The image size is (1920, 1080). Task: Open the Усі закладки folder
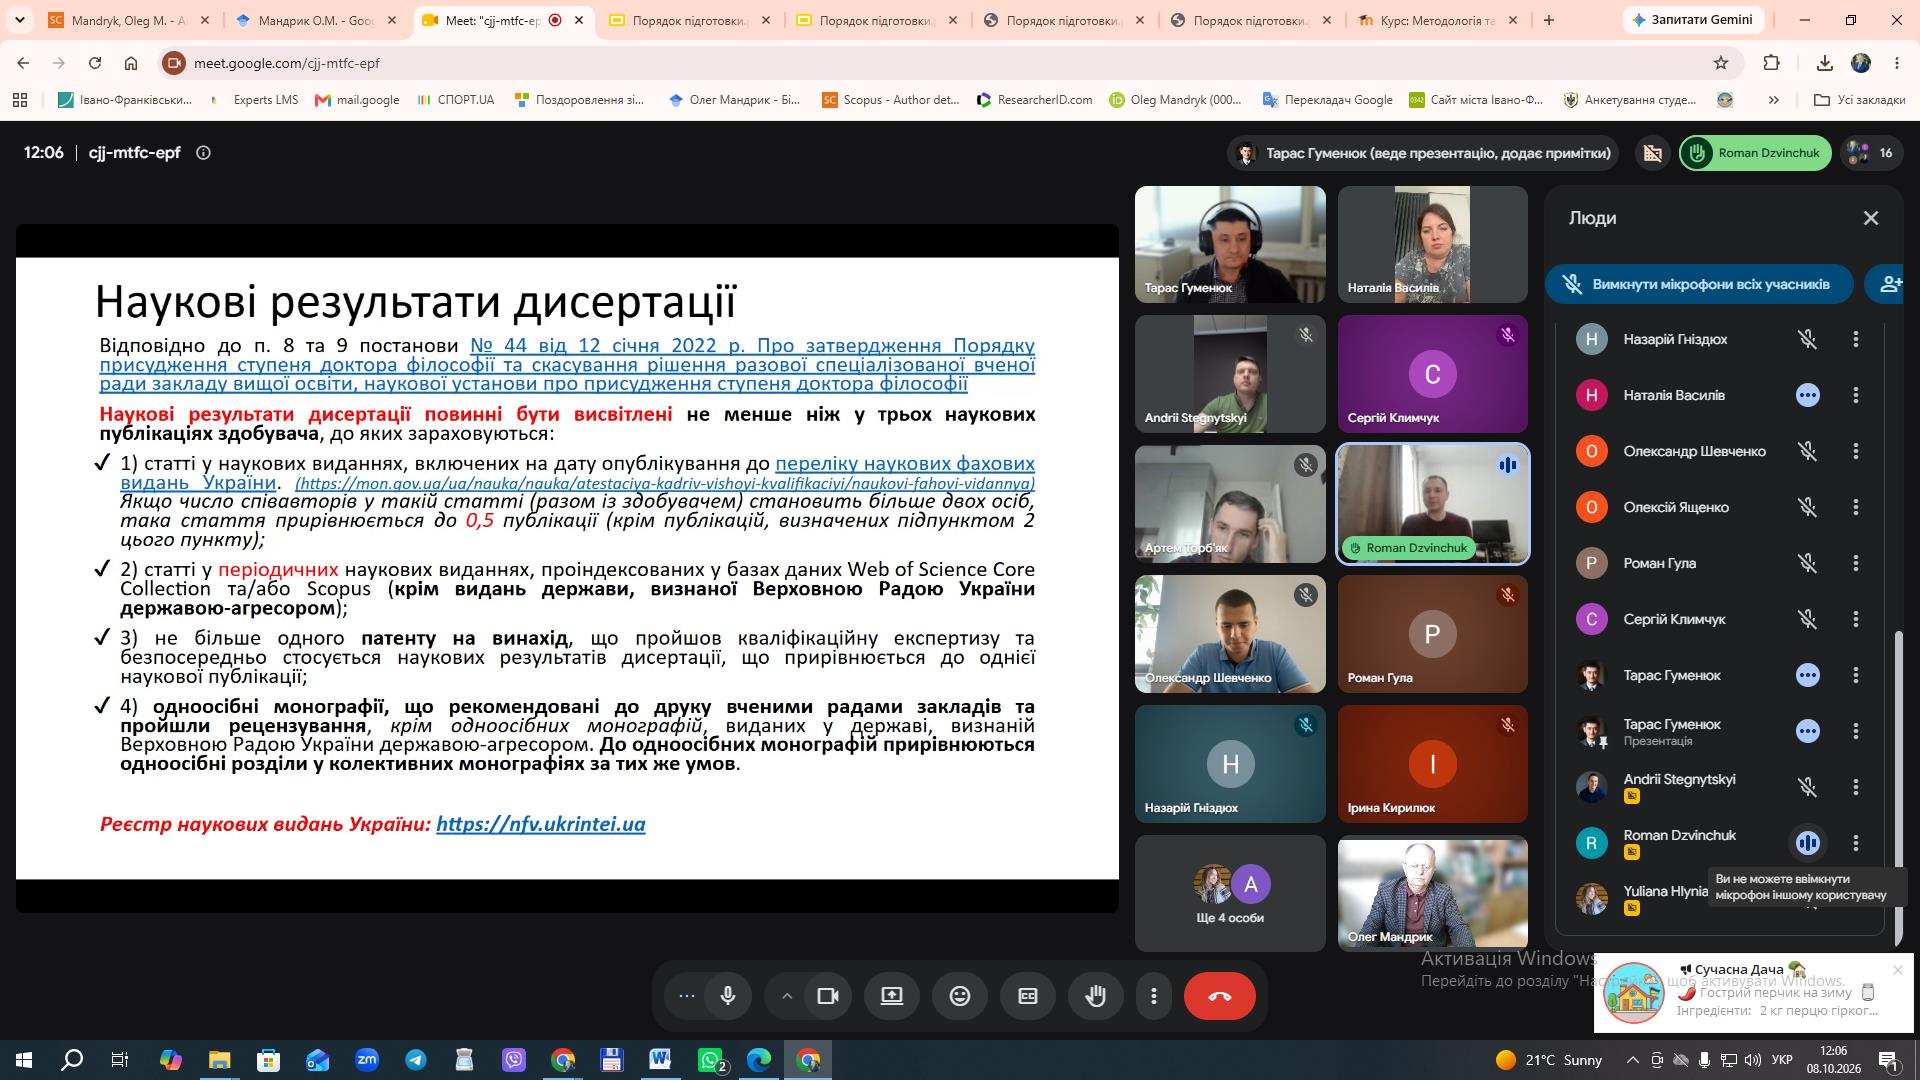pos(1860,100)
